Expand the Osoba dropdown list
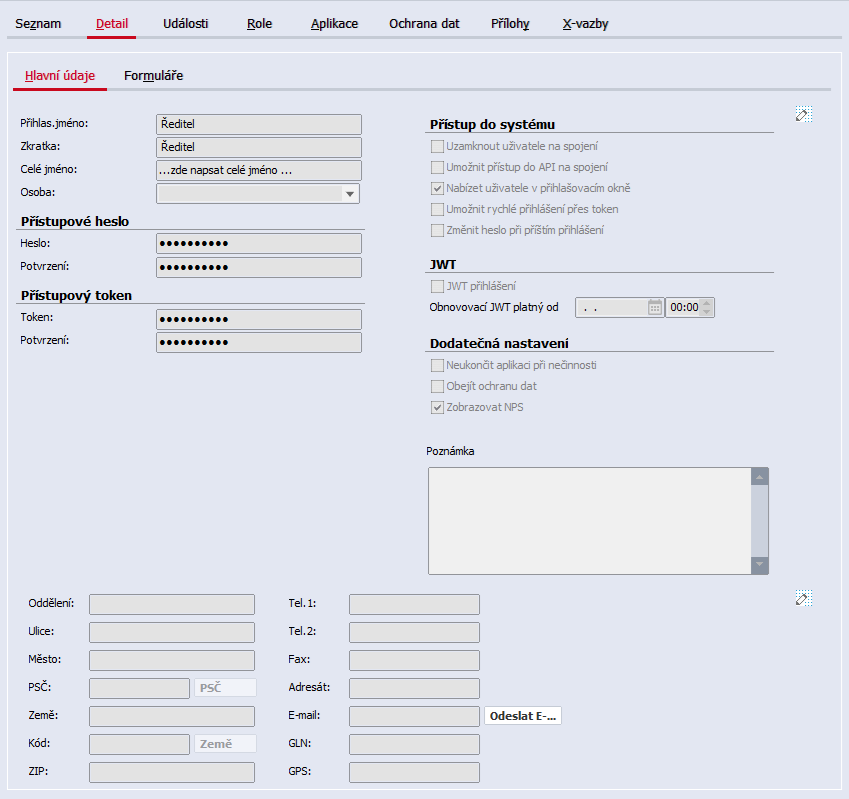This screenshot has height=799, width=849. tap(350, 194)
